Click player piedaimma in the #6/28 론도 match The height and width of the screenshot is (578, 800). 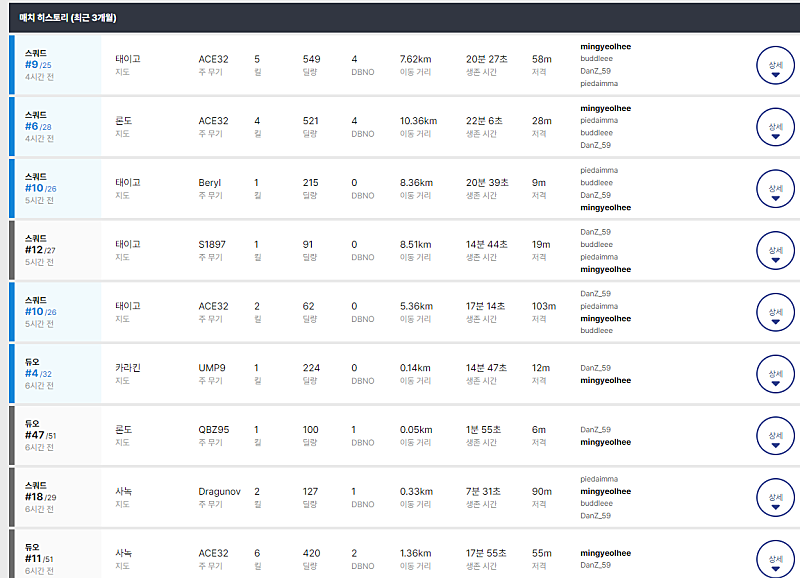[x=599, y=121]
